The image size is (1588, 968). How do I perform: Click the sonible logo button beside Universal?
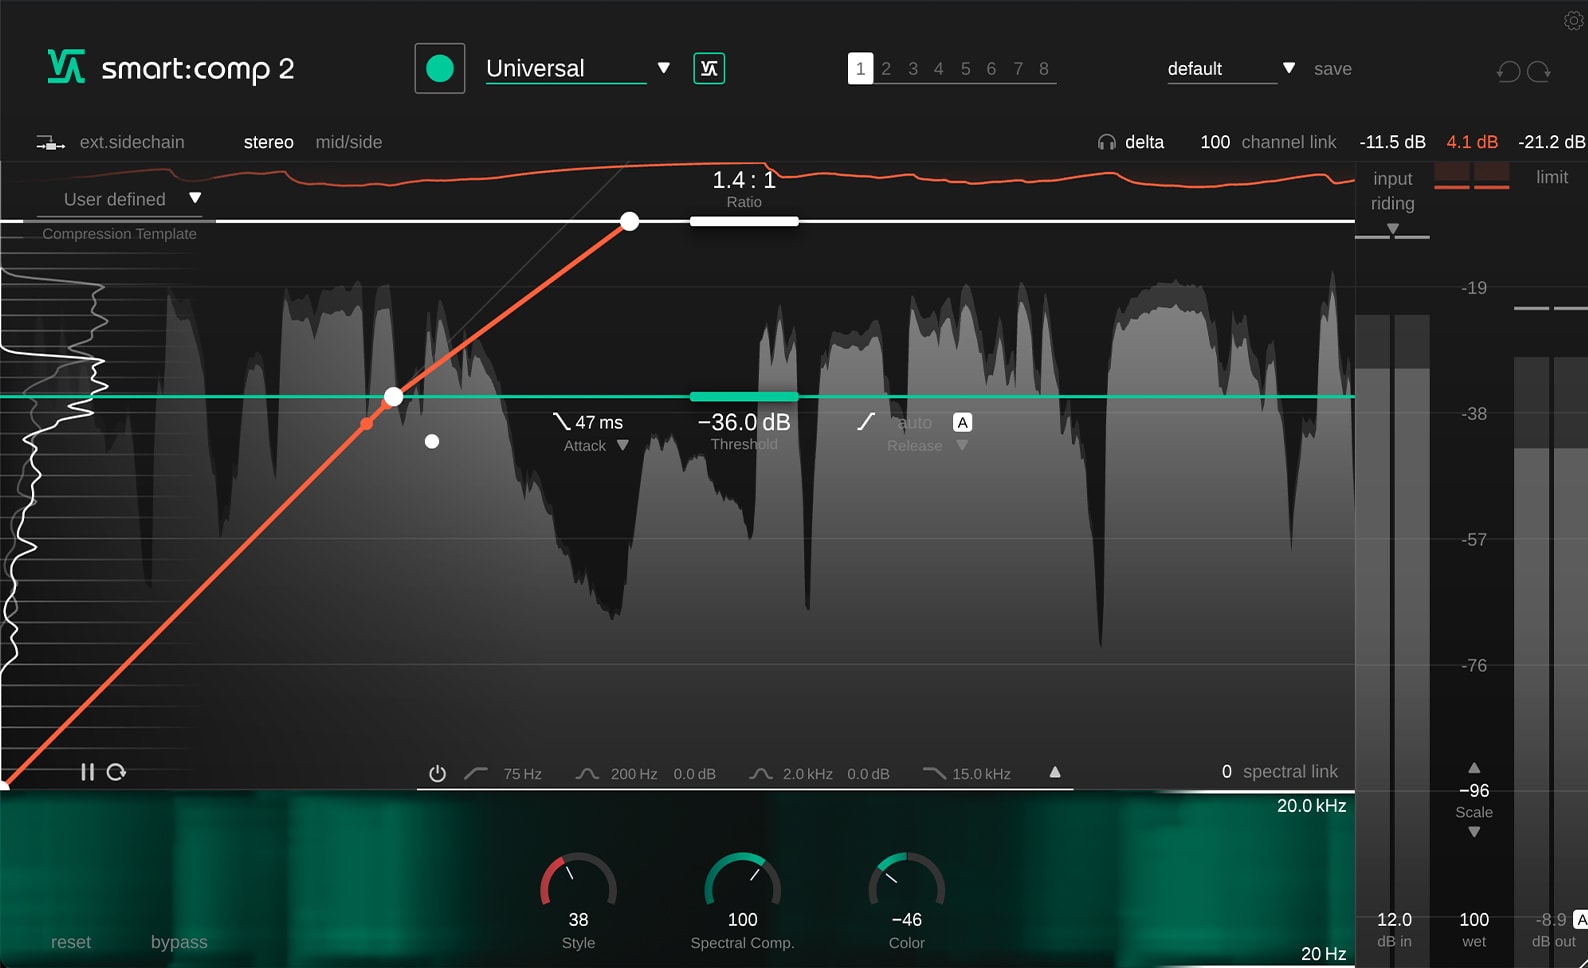tap(709, 69)
